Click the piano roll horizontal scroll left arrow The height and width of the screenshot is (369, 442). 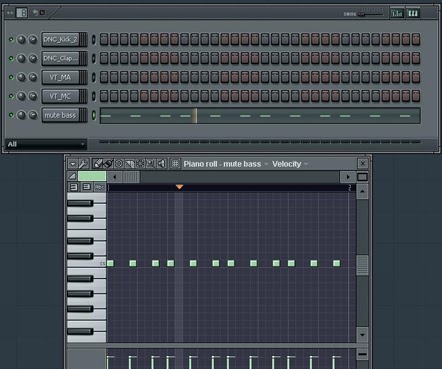[x=115, y=177]
